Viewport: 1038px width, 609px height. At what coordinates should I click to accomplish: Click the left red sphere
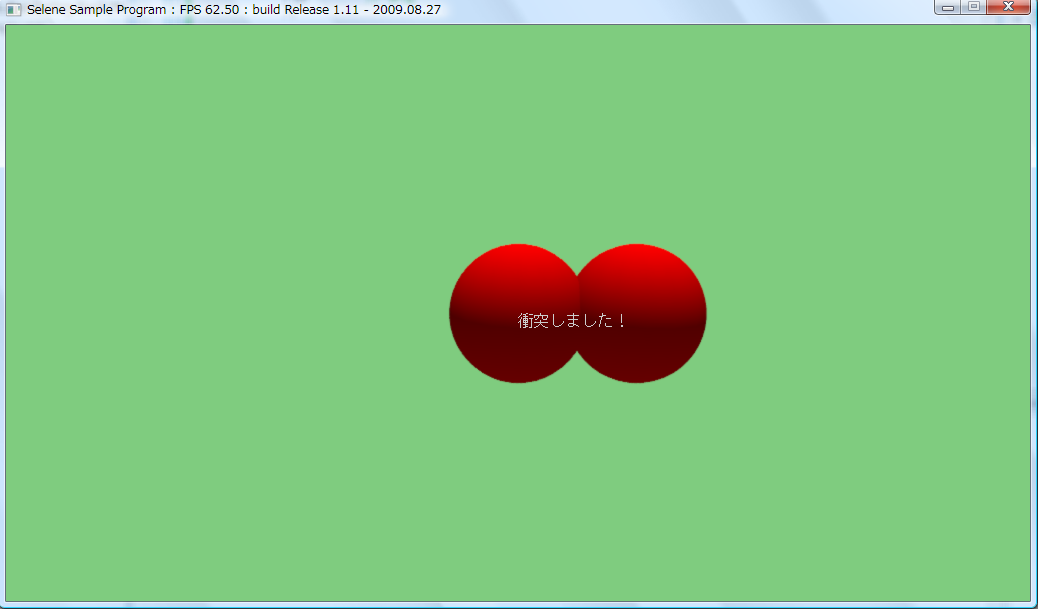click(x=514, y=313)
